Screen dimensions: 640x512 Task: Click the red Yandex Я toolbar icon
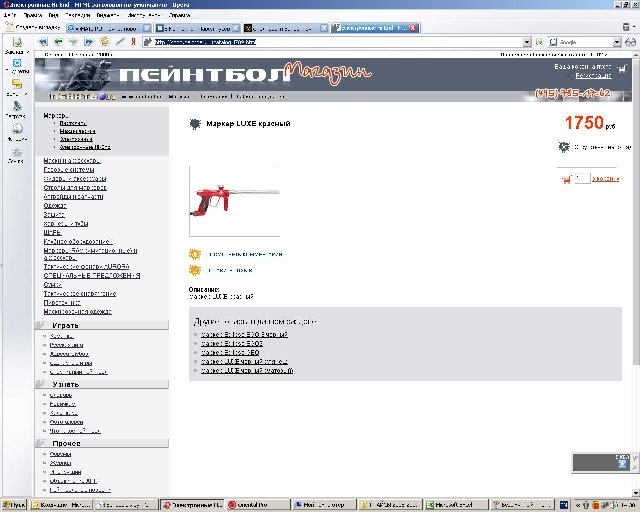[x=133, y=42]
